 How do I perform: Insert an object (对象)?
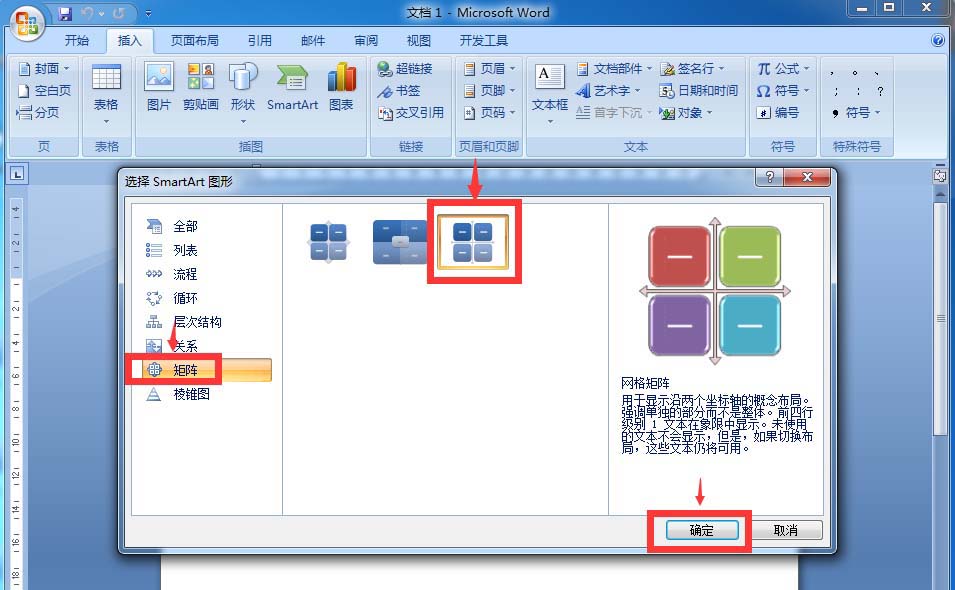tap(686, 113)
